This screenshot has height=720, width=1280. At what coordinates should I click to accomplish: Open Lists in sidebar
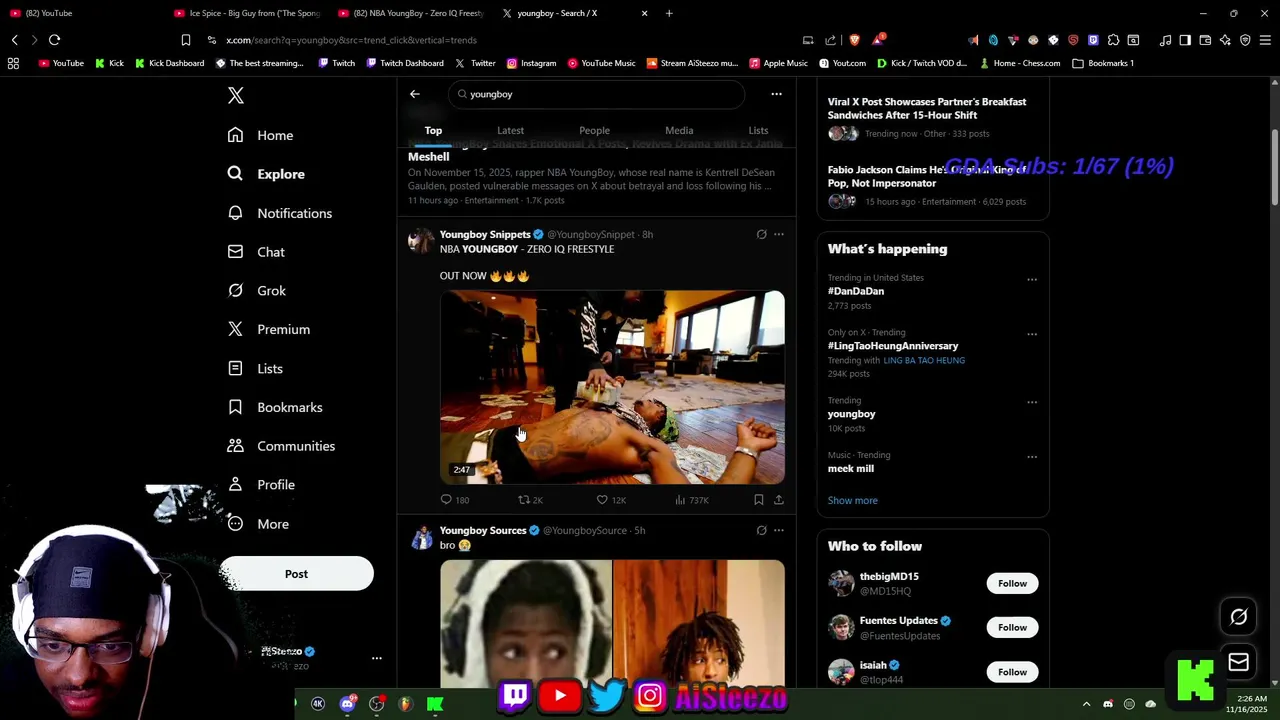coord(255,368)
